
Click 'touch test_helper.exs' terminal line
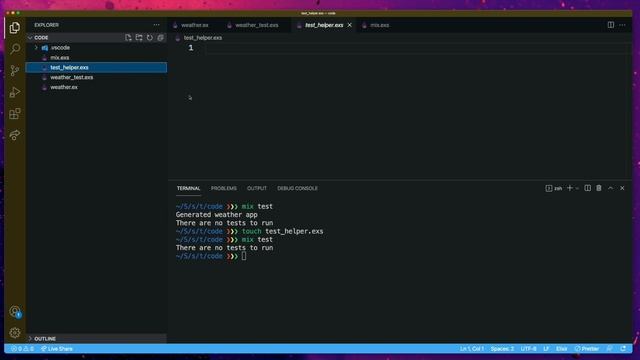(x=282, y=231)
